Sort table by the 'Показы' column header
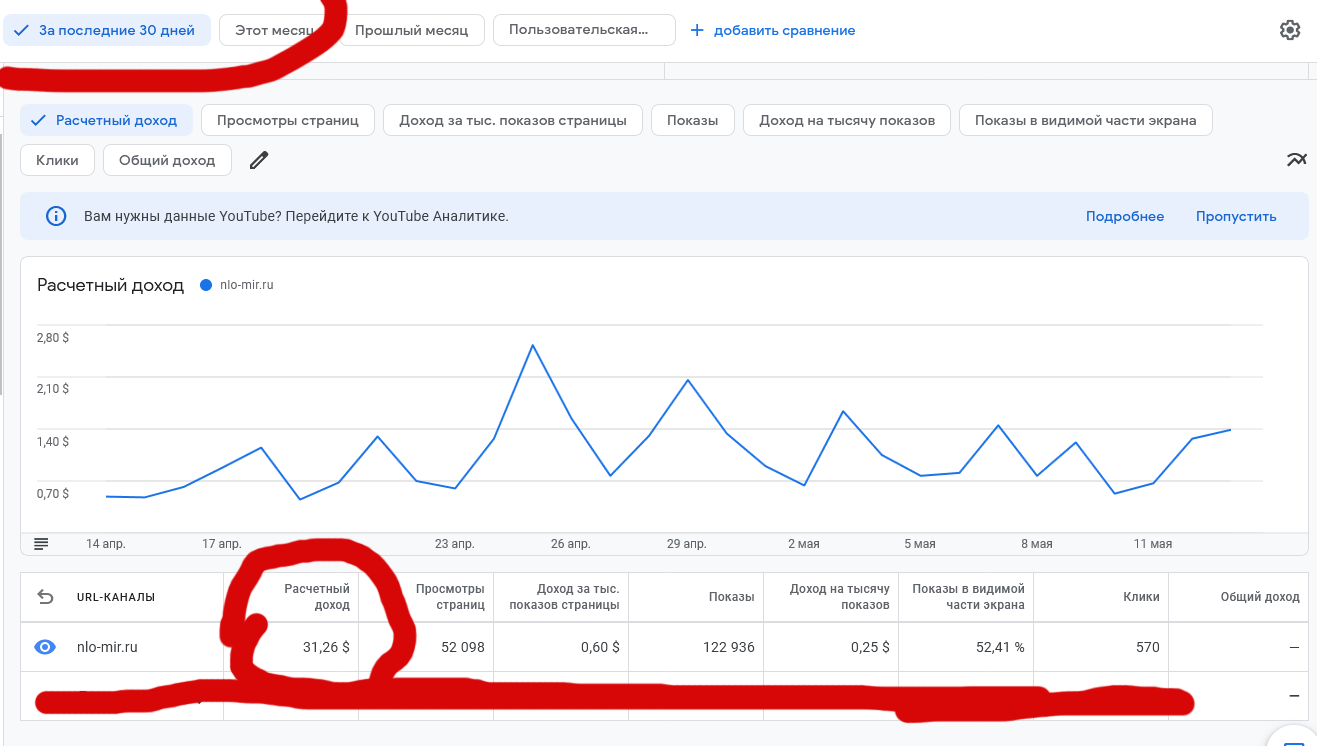 (x=731, y=597)
